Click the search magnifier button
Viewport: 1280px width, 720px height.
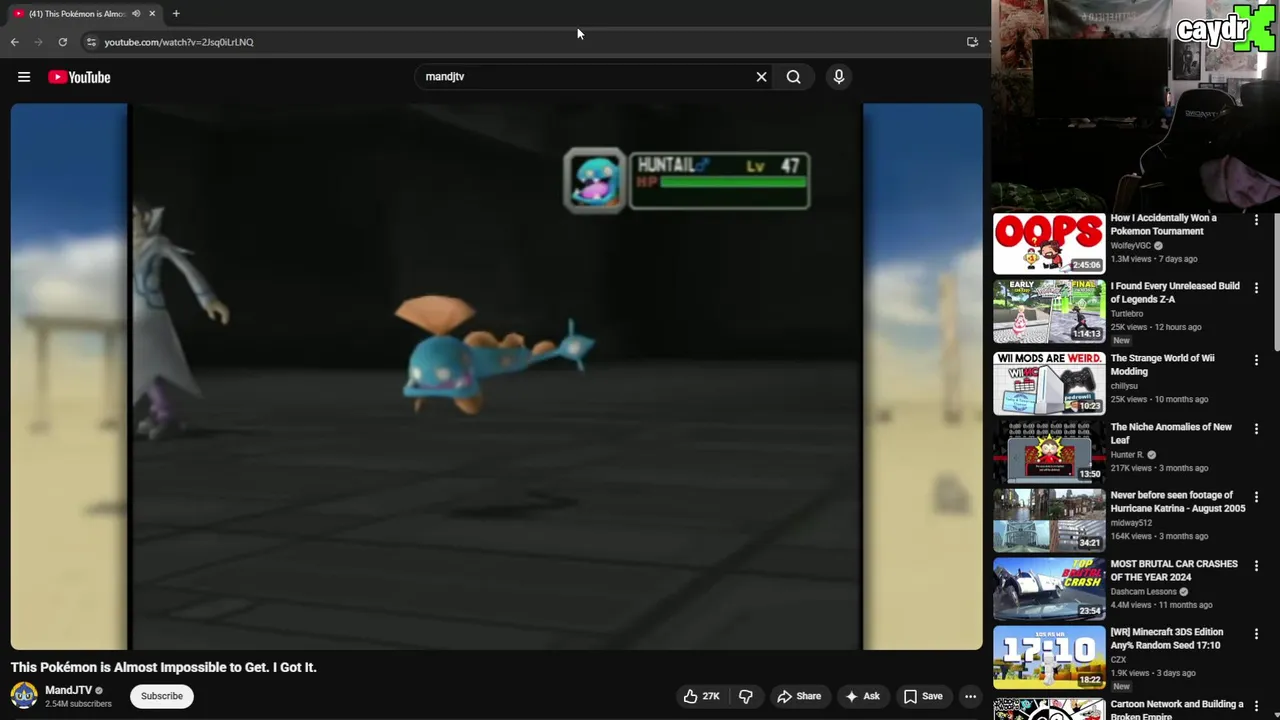(x=793, y=76)
